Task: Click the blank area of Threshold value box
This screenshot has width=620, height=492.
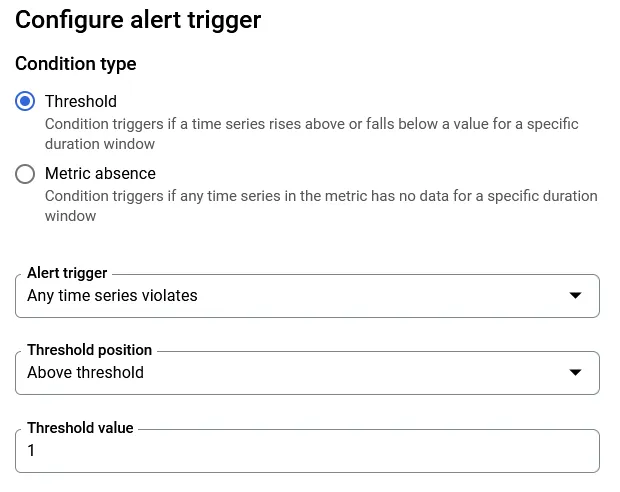Action: click(316, 451)
